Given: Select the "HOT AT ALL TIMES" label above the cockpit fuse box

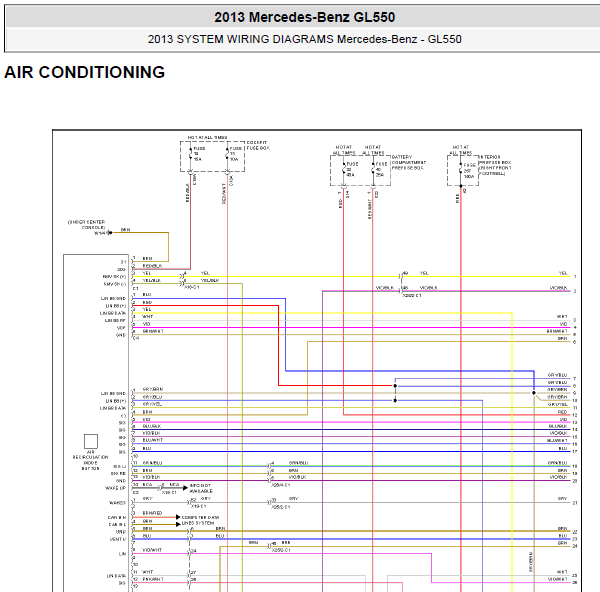Looking at the screenshot, I should pos(207,137).
